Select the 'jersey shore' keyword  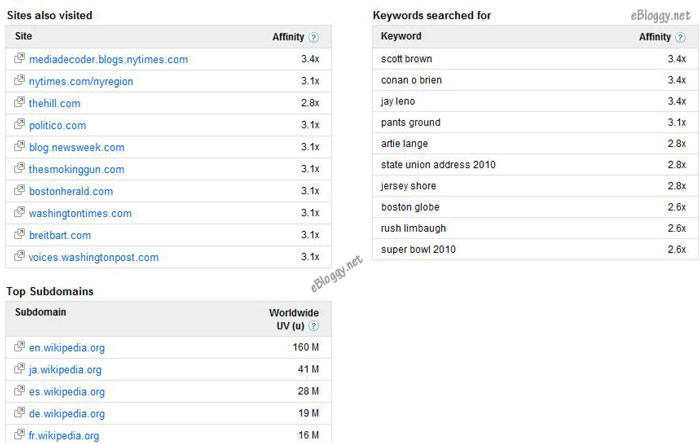(408, 186)
